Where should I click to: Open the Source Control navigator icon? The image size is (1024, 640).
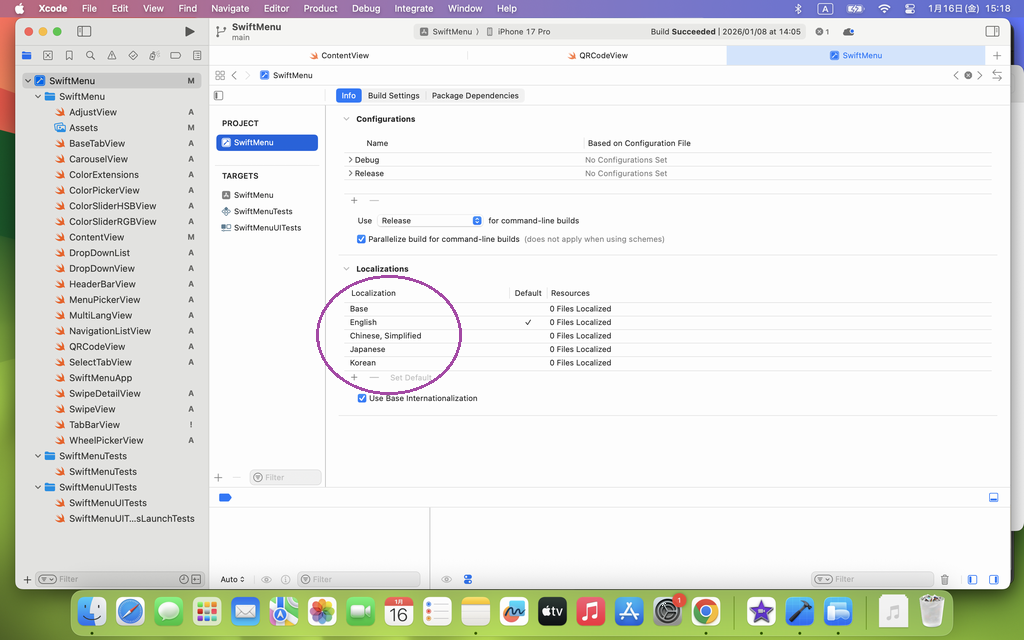click(x=47, y=55)
